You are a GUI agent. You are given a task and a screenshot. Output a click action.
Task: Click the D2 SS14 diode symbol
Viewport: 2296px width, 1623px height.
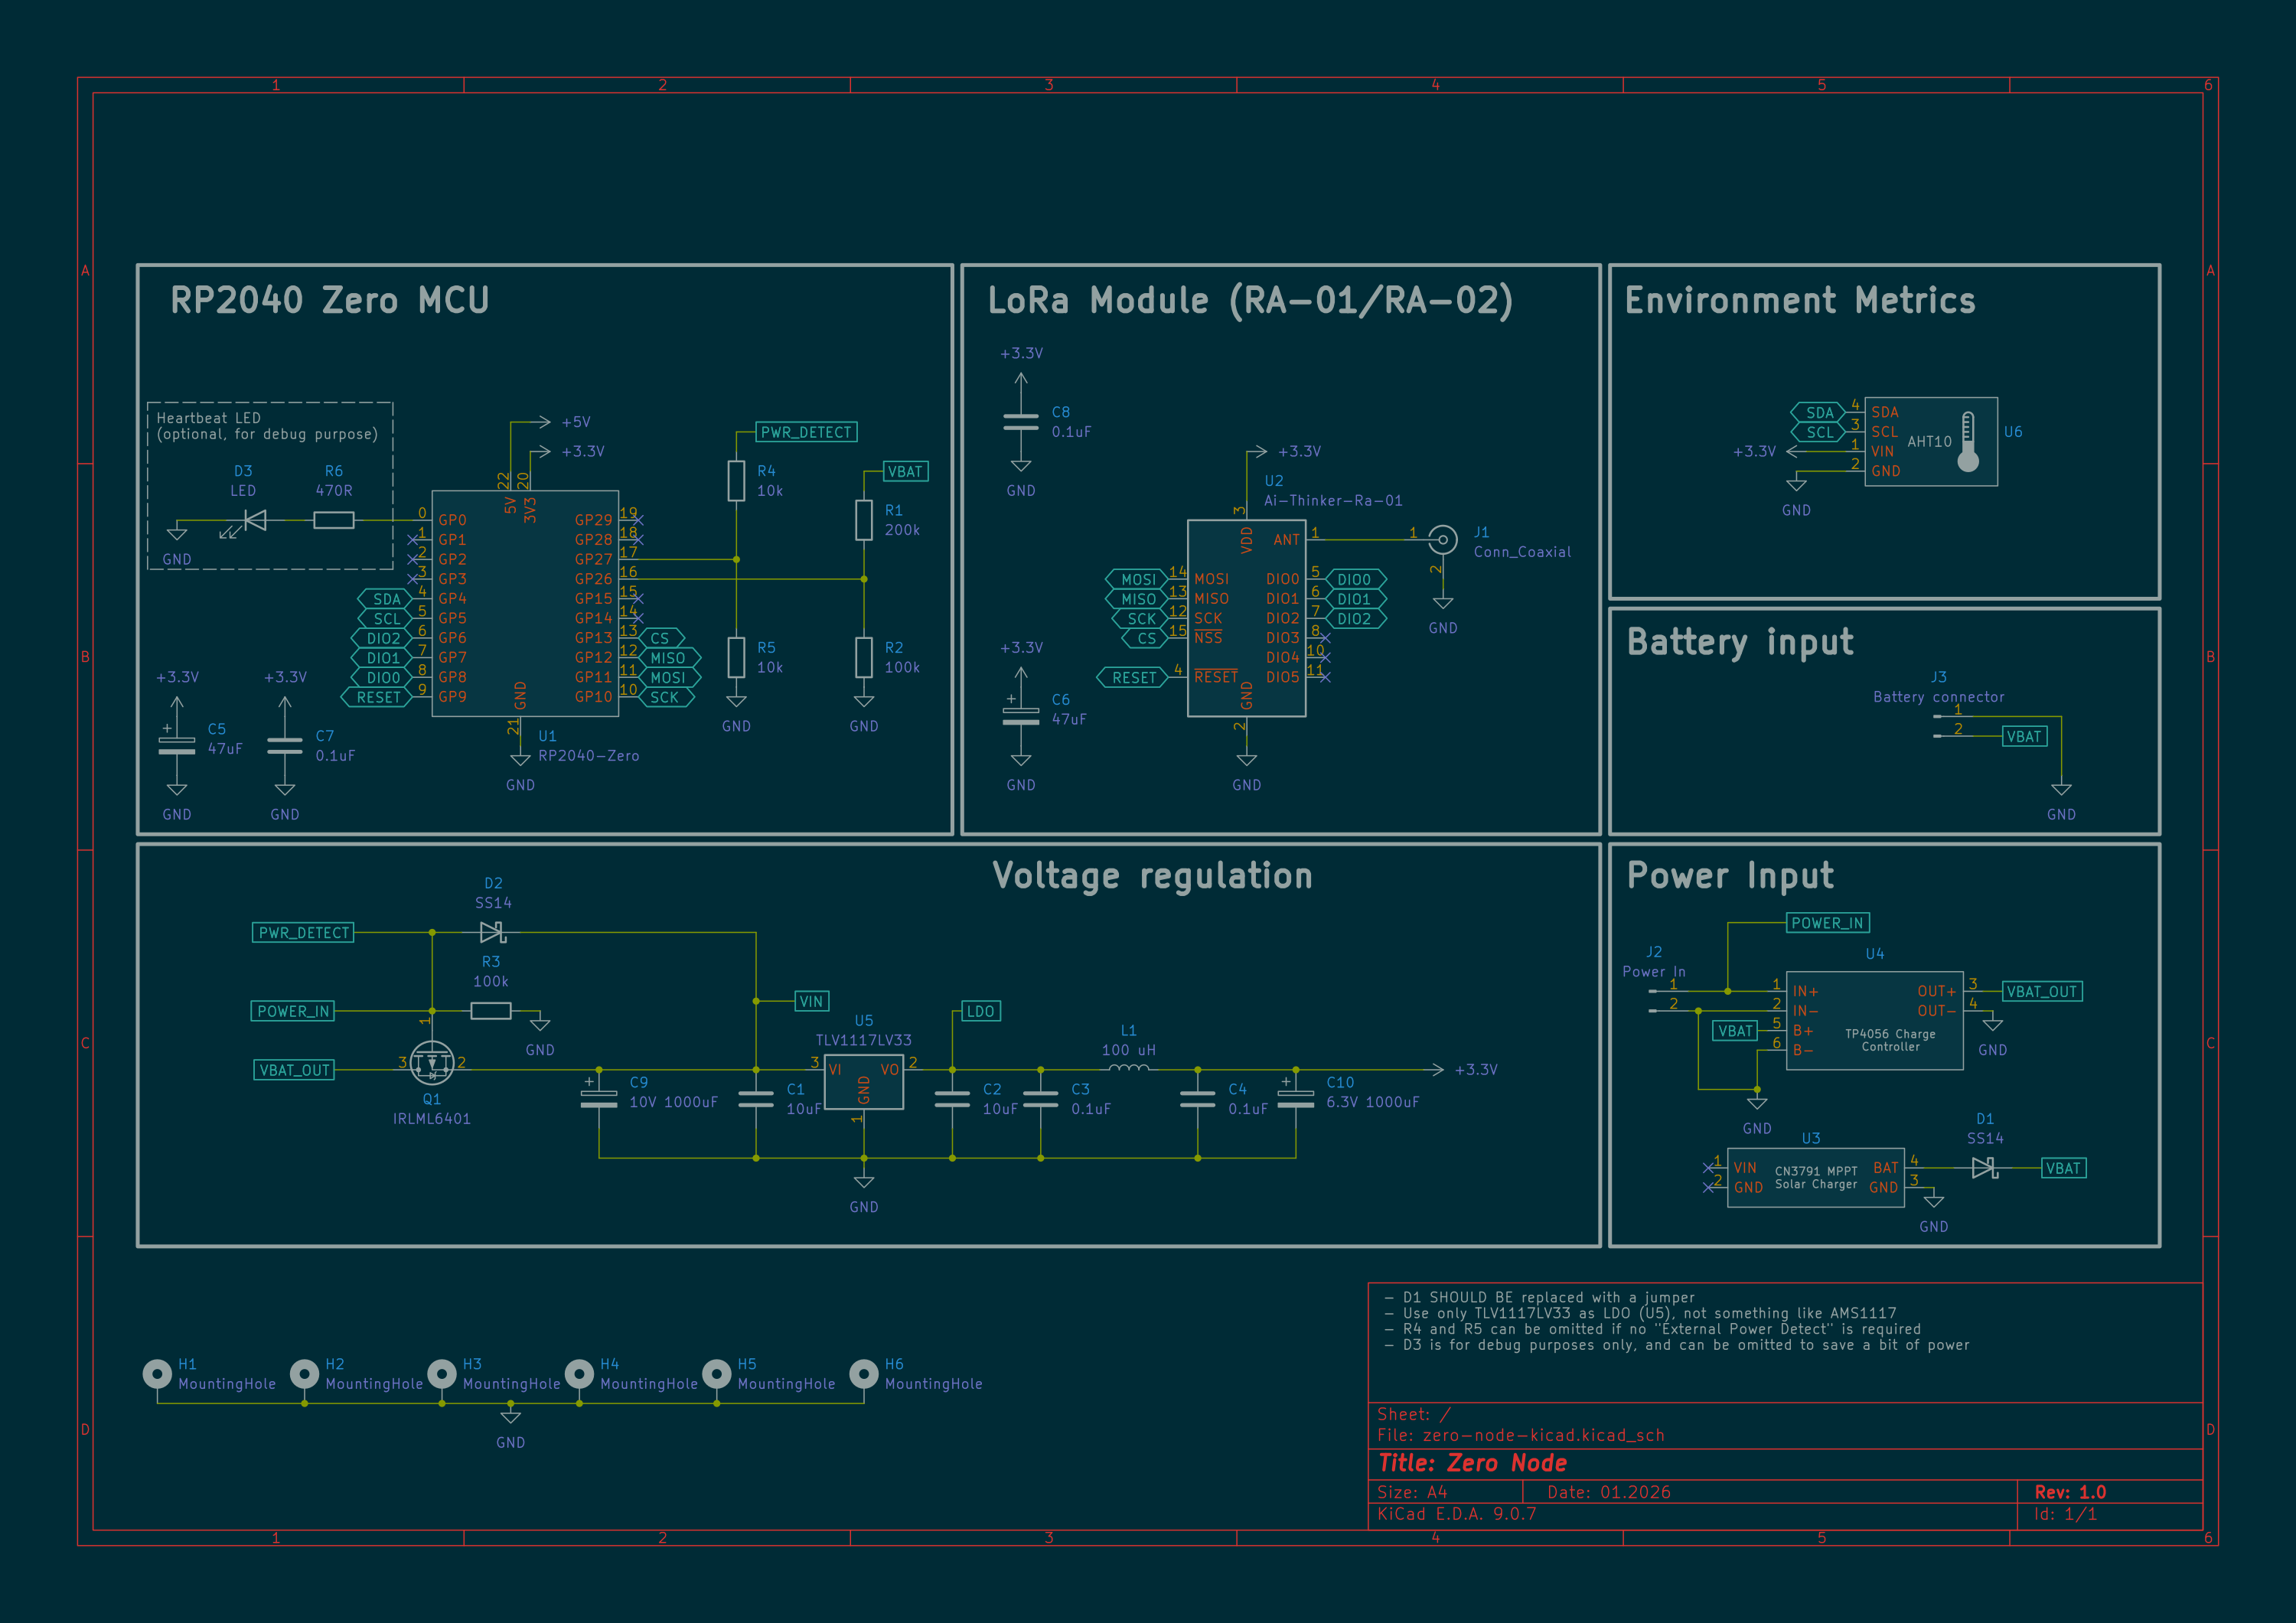click(492, 932)
